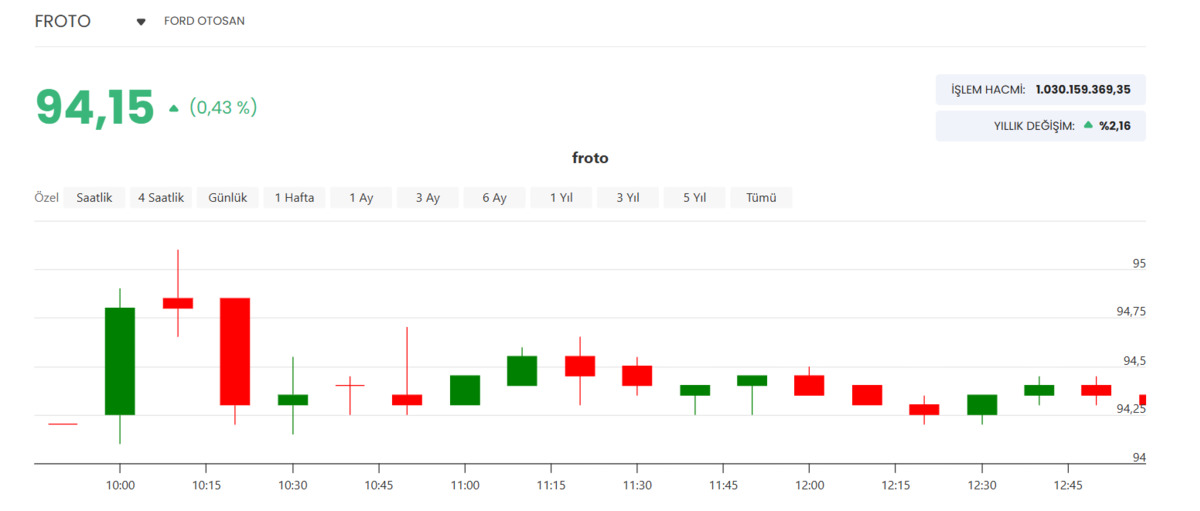
Task: Select the 1 Yıl range
Action: coord(561,198)
